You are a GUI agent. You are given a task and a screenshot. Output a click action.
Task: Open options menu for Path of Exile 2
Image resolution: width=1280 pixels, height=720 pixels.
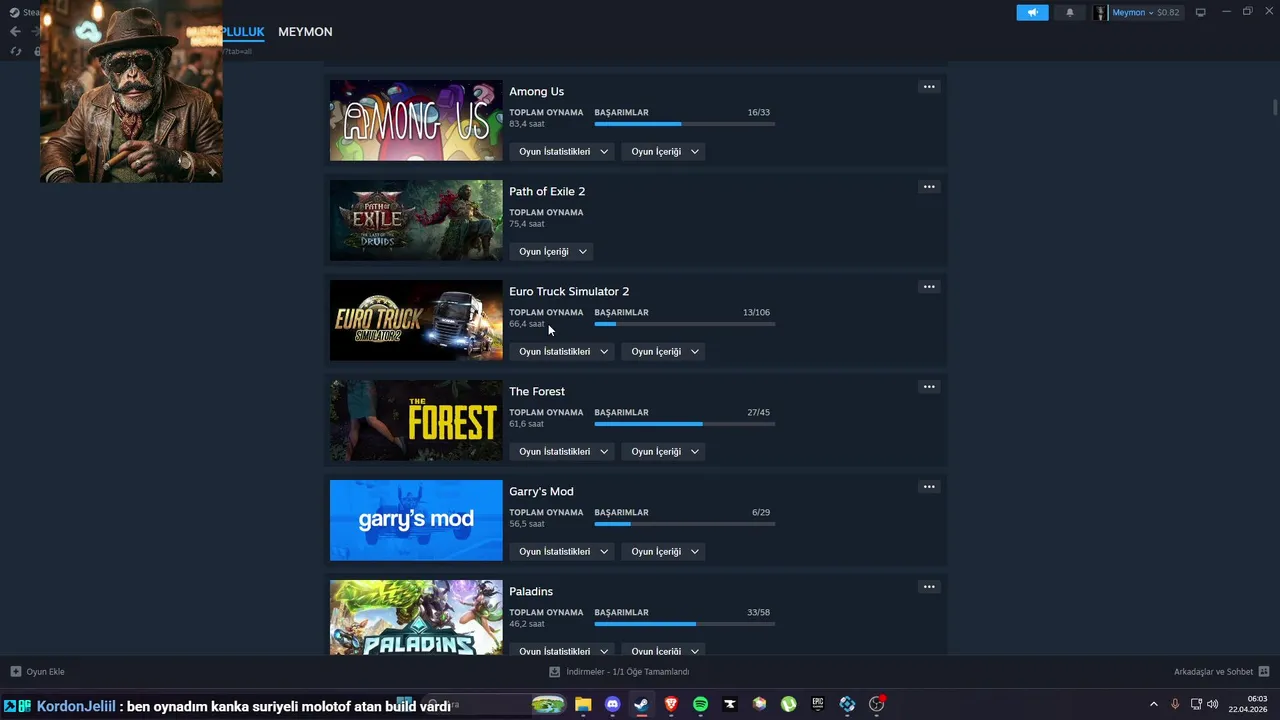tap(929, 187)
